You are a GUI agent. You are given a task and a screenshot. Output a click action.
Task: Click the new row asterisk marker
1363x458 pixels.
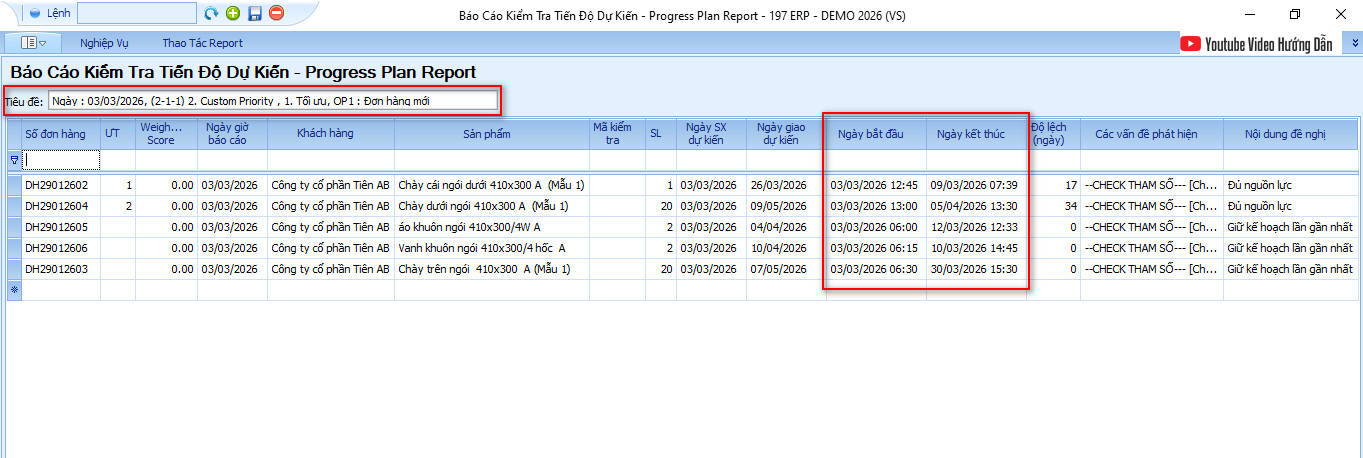(14, 289)
